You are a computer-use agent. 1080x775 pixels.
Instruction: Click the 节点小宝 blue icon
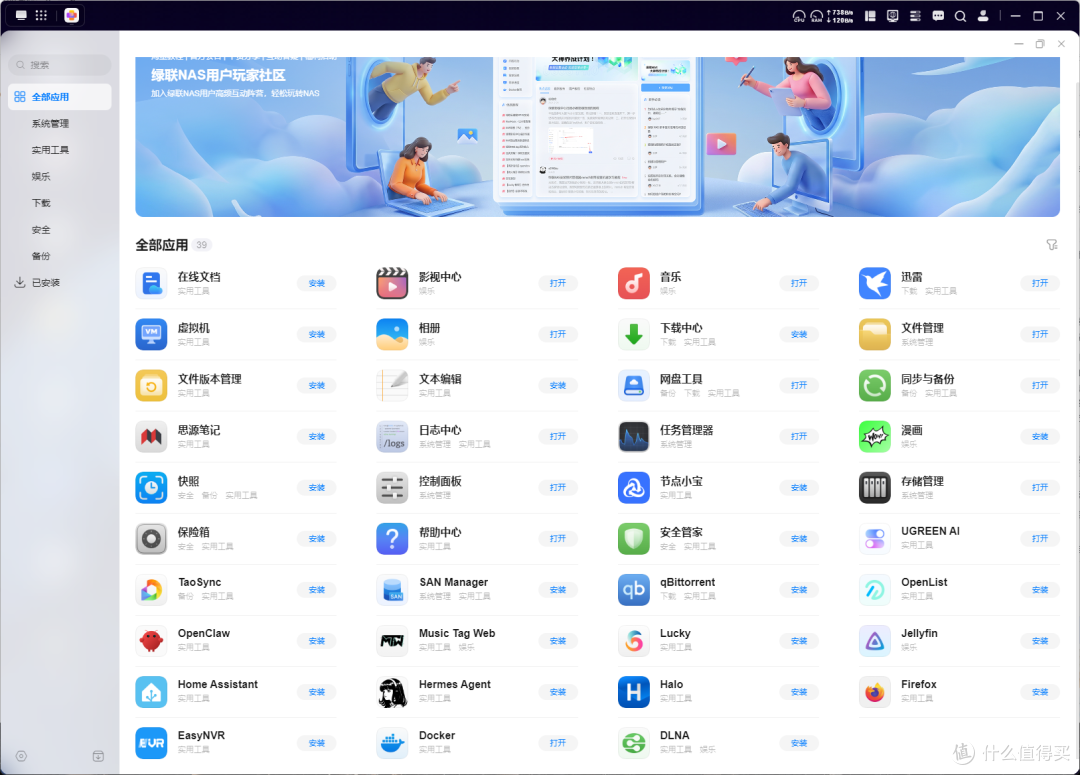click(634, 488)
